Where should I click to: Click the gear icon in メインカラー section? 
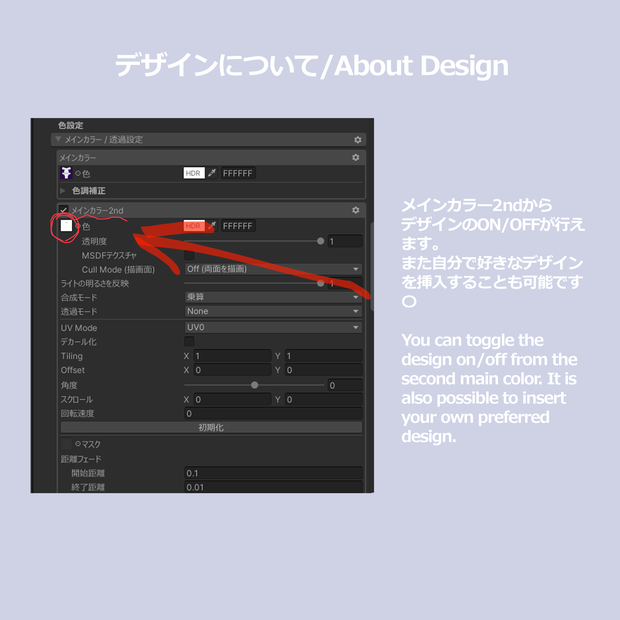355,157
